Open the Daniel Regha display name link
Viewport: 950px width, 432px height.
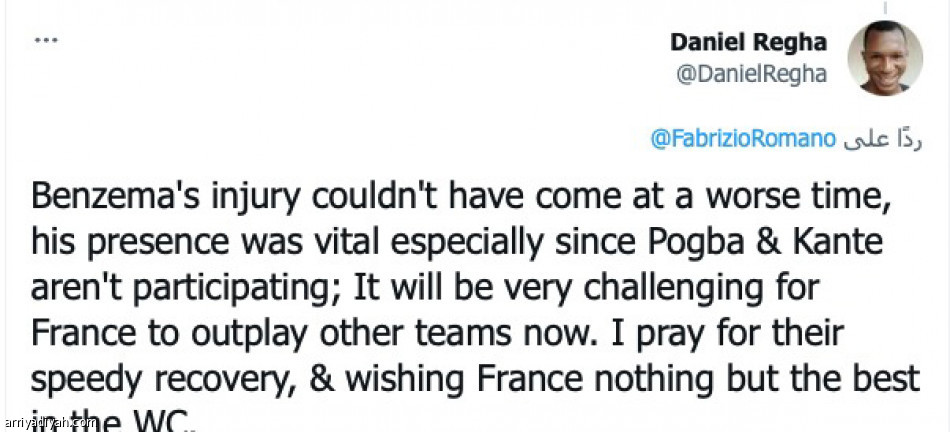click(x=748, y=42)
